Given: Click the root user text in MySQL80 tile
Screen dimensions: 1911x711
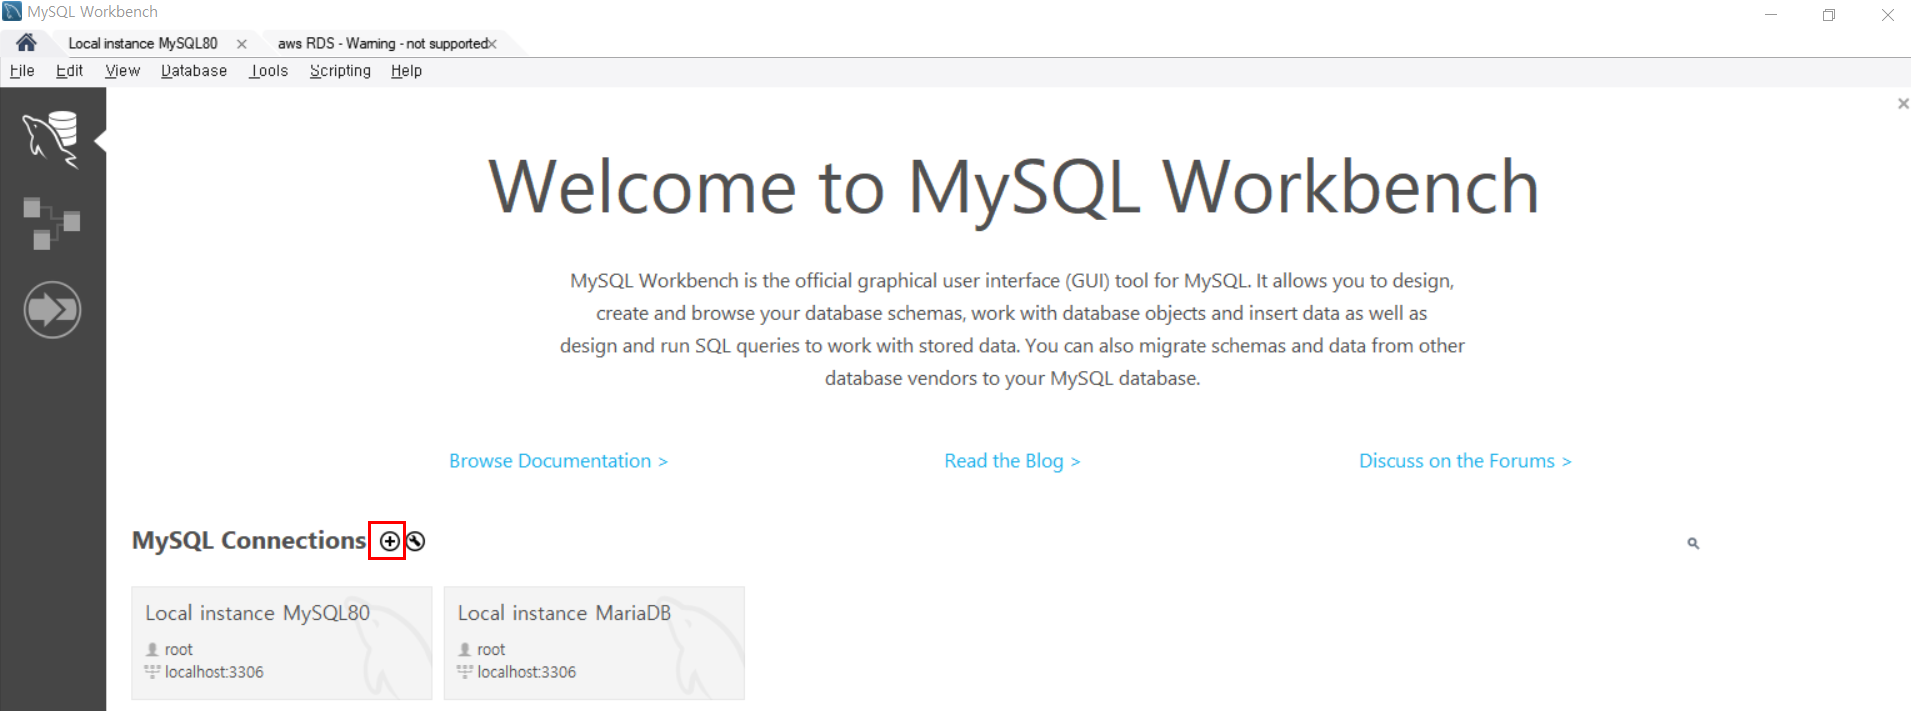Looking at the screenshot, I should tap(179, 649).
